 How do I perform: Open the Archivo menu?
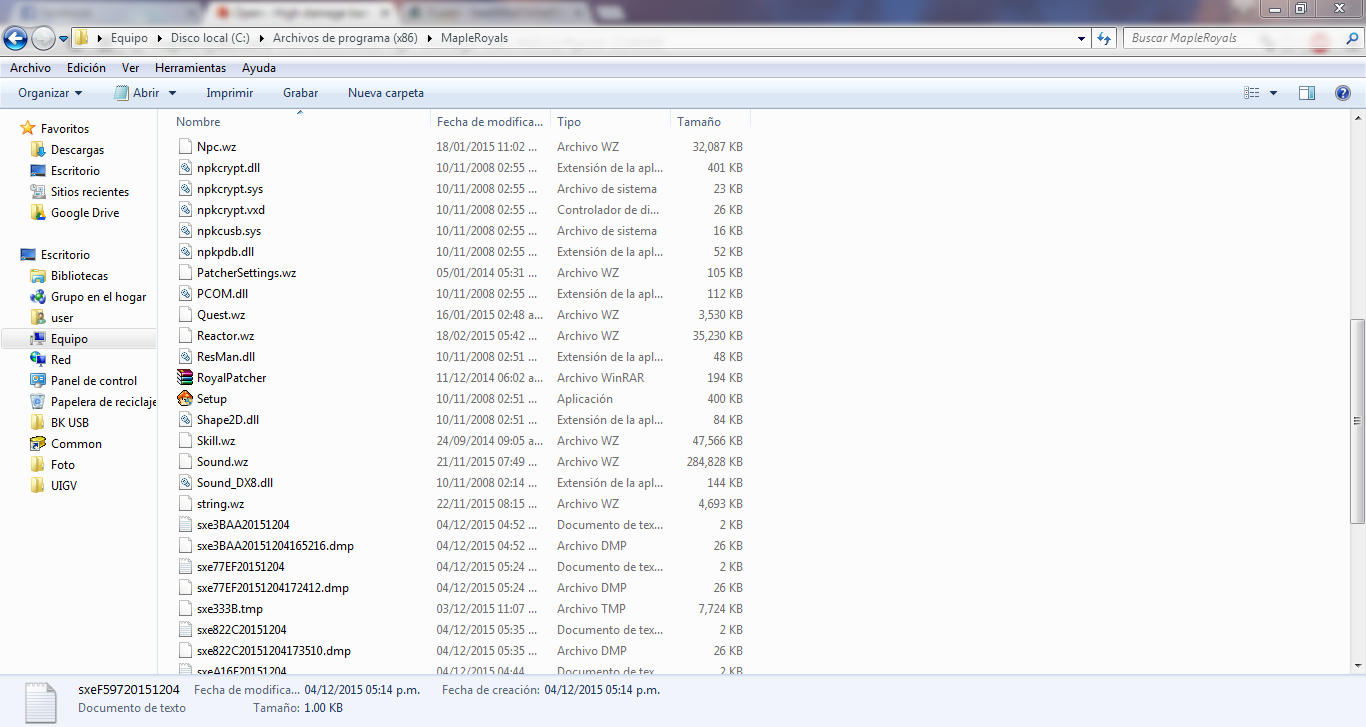30,68
